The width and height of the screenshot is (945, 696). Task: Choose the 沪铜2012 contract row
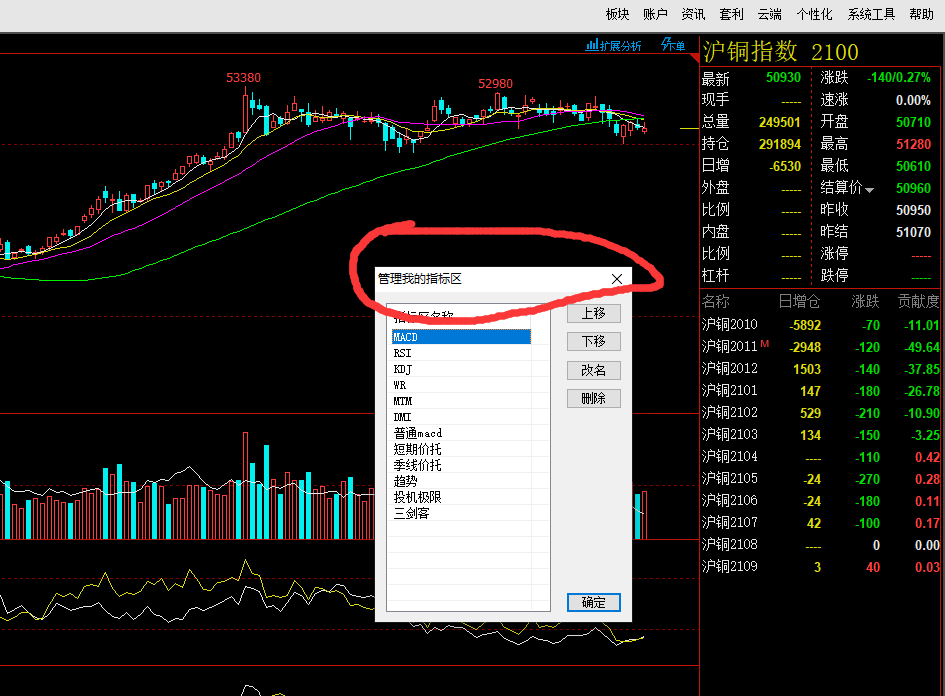730,369
